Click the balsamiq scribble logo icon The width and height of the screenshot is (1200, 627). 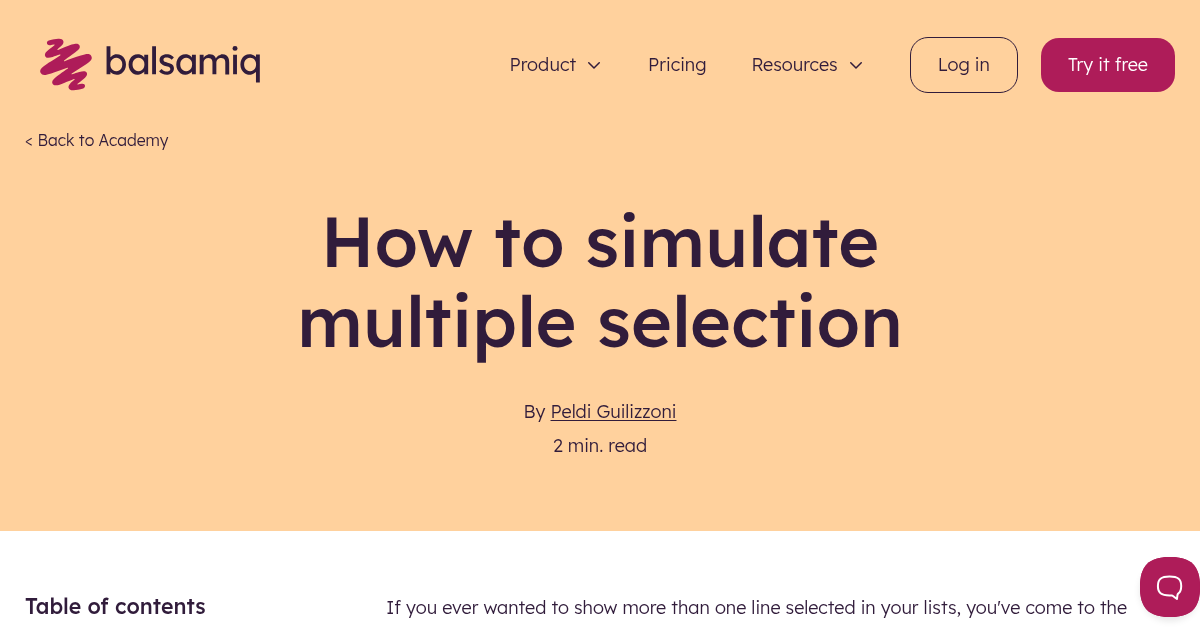click(66, 64)
